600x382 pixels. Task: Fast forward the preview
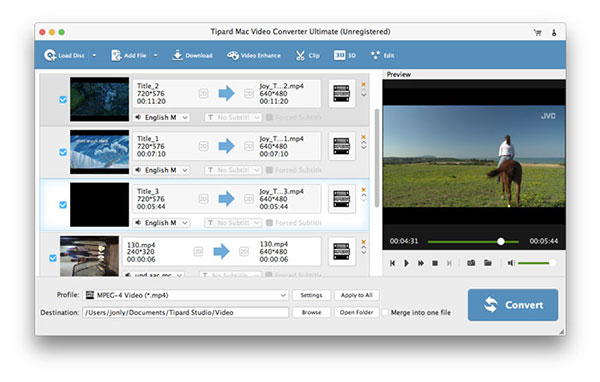tap(421, 263)
